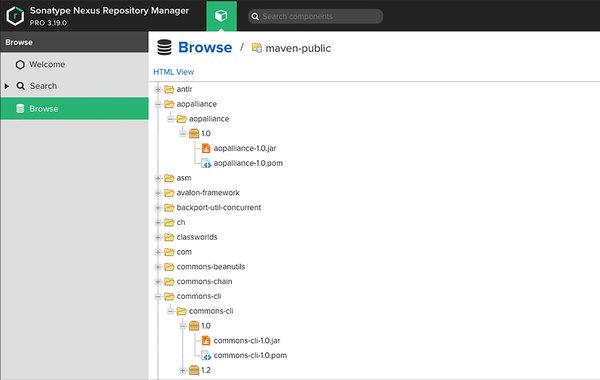Click the ch folder icon
Image resolution: width=600 pixels, height=380 pixels.
[x=169, y=222]
